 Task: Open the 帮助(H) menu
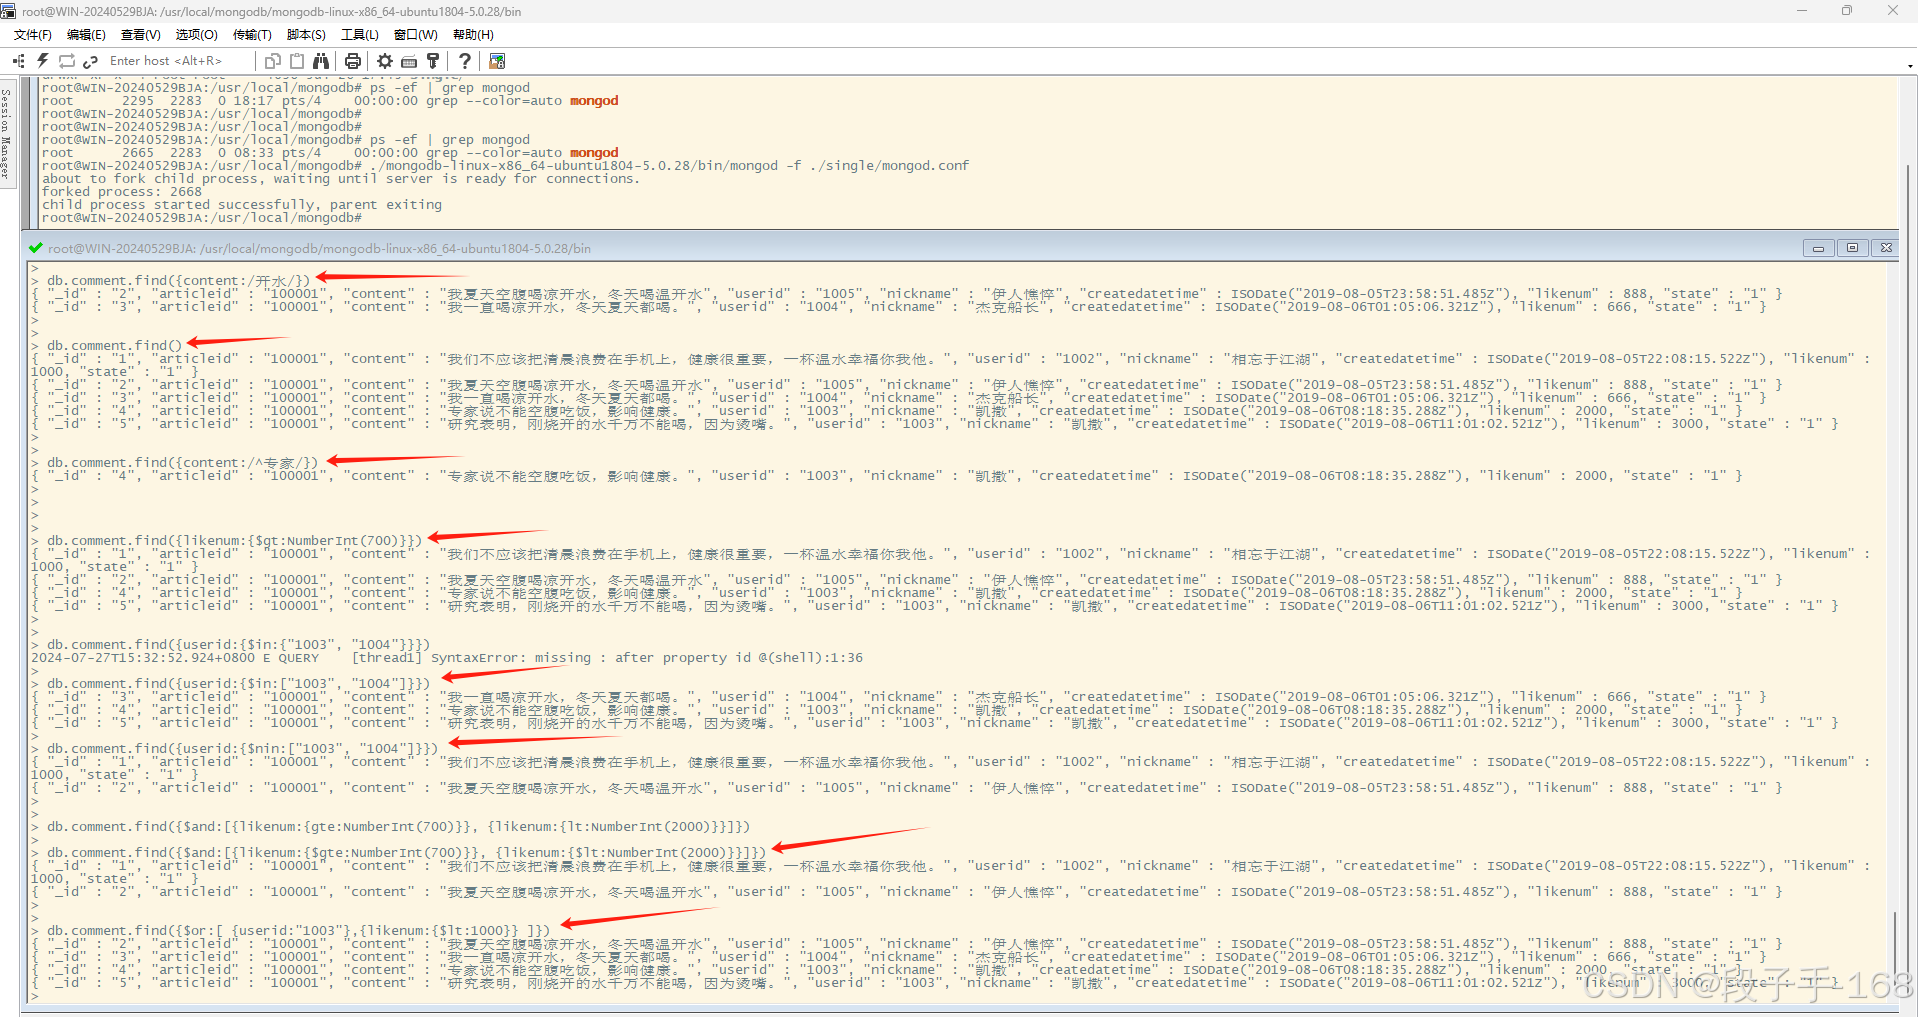pos(473,35)
